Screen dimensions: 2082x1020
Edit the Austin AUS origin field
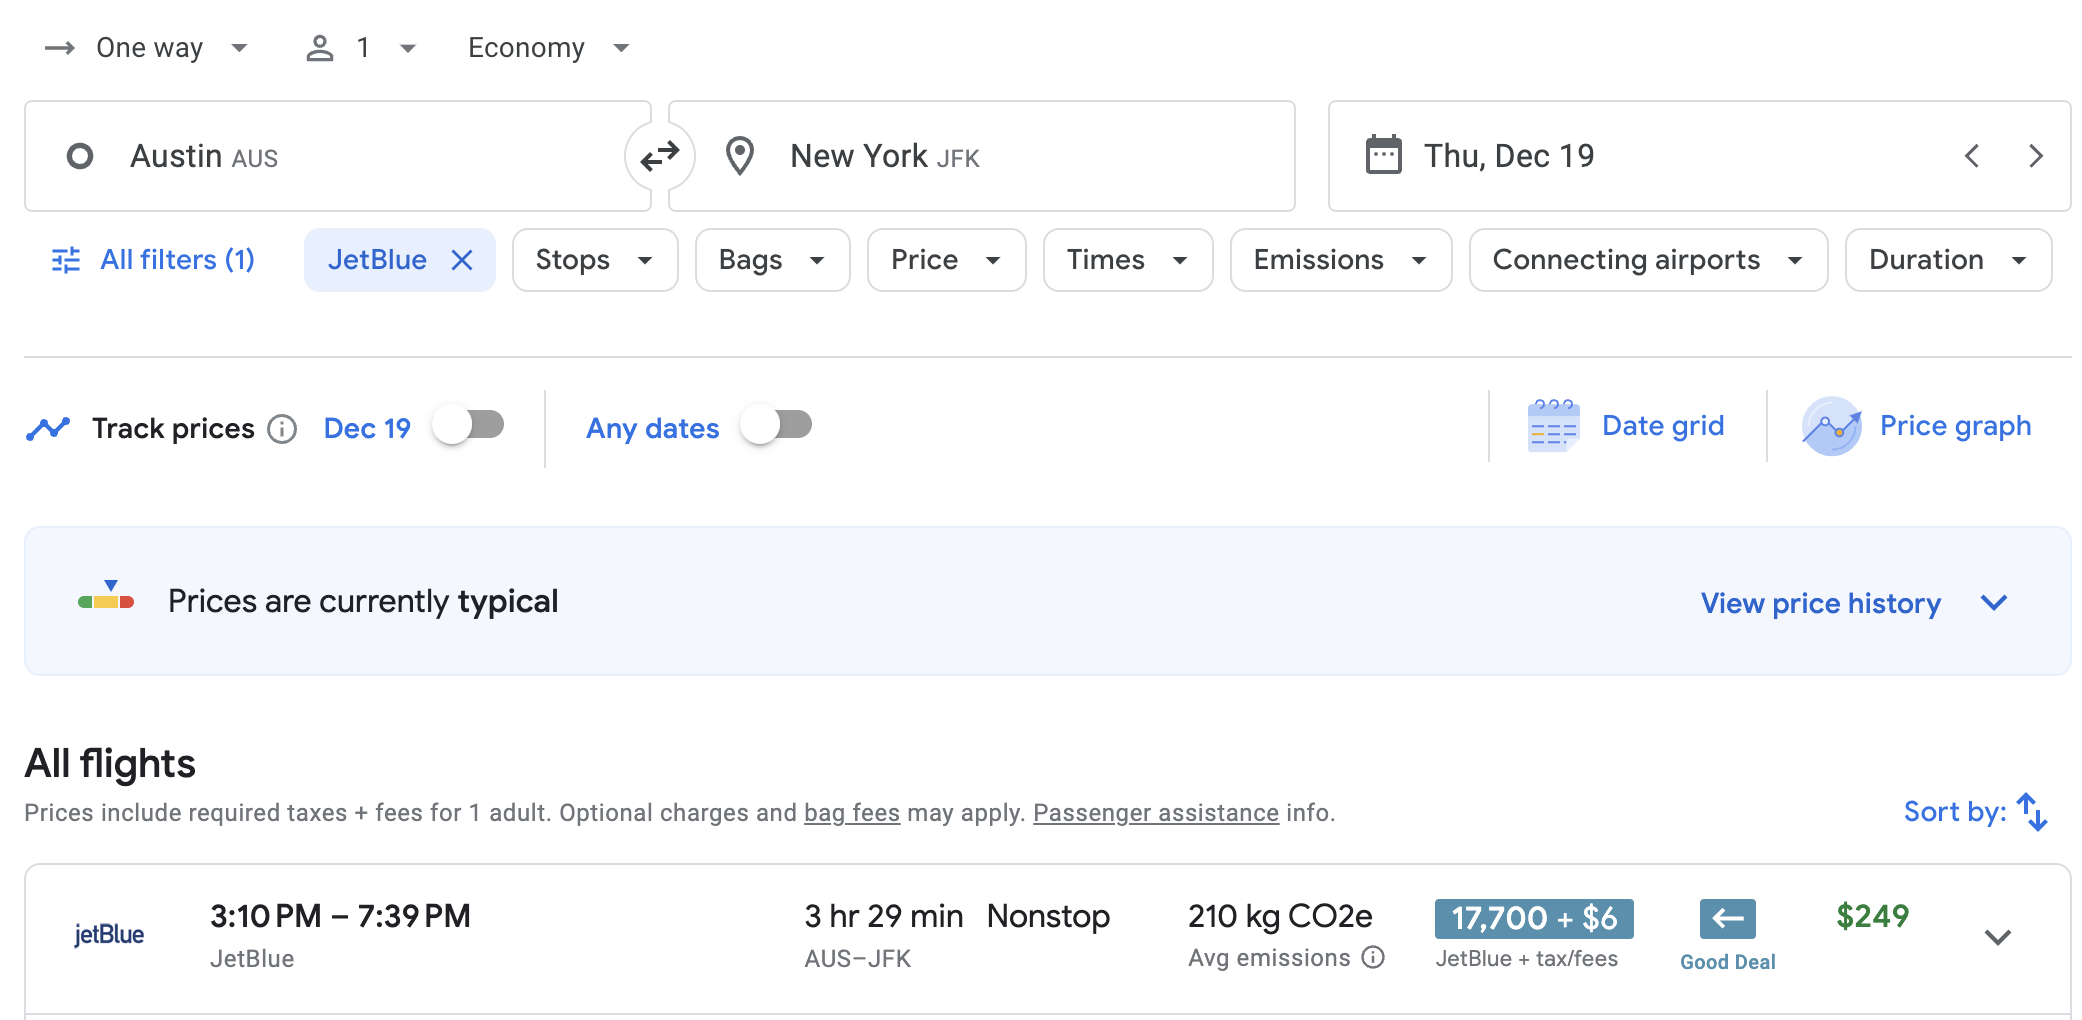pos(338,156)
